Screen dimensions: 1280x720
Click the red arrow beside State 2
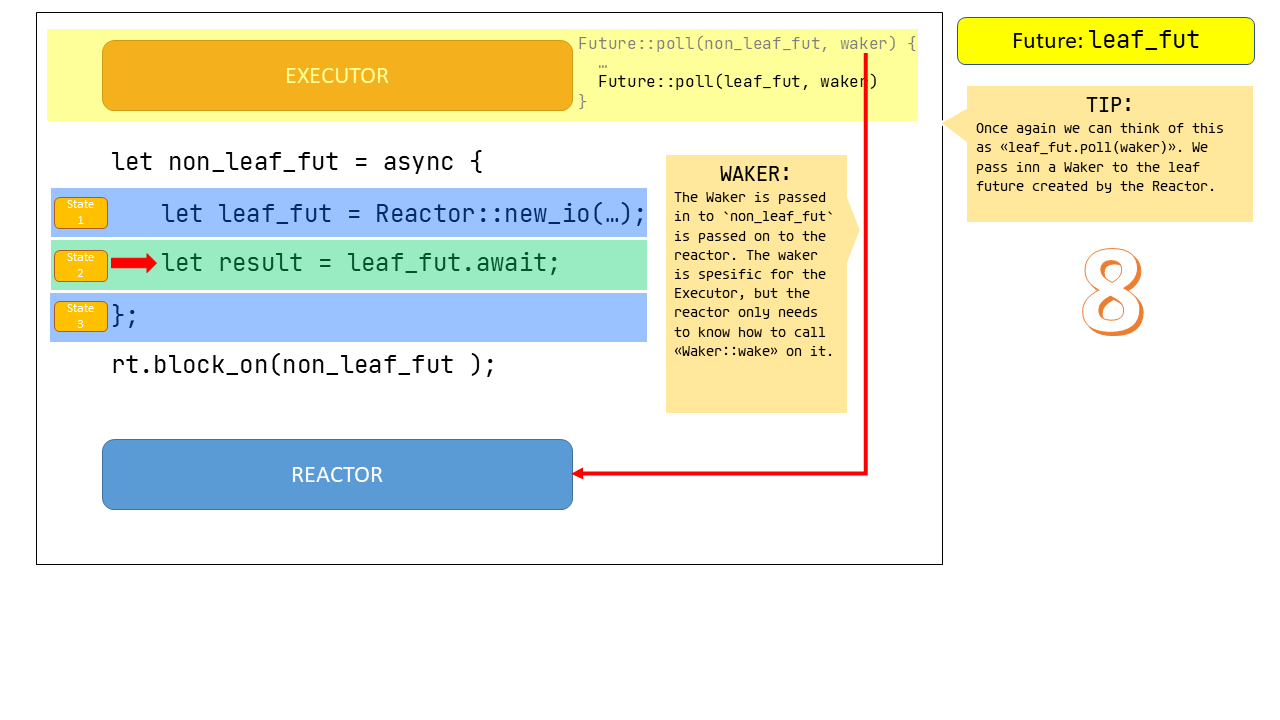133,263
